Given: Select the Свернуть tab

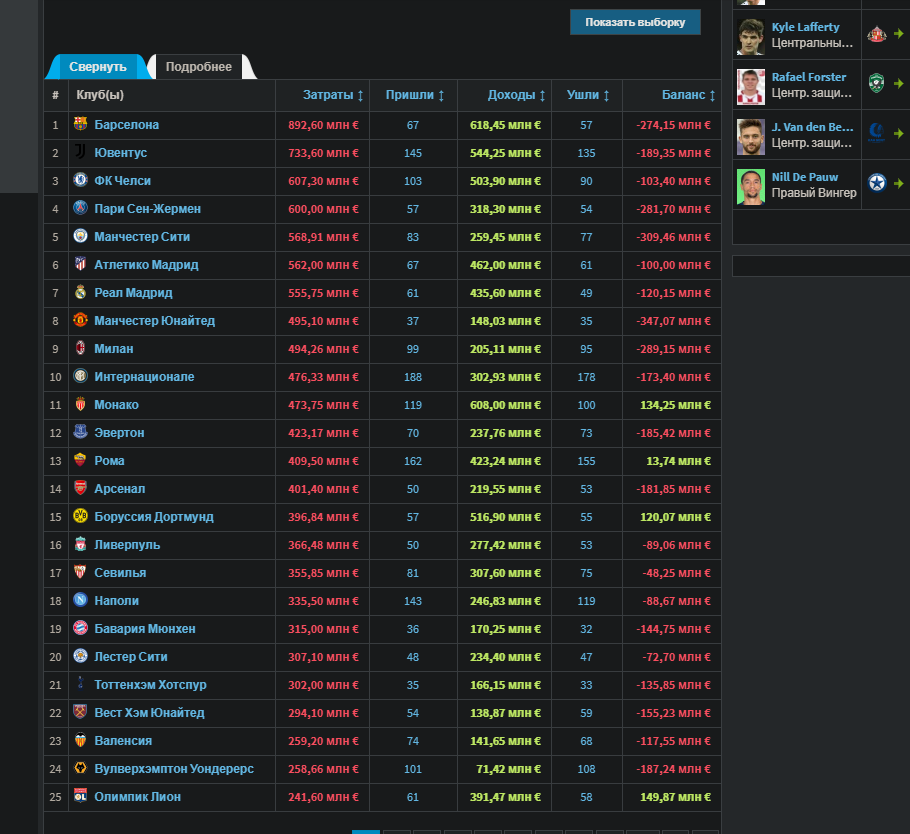Looking at the screenshot, I should point(98,67).
